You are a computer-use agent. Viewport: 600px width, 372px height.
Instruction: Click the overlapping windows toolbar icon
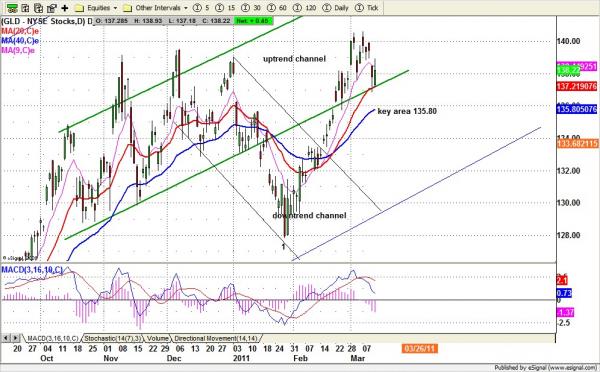(x=51, y=8)
